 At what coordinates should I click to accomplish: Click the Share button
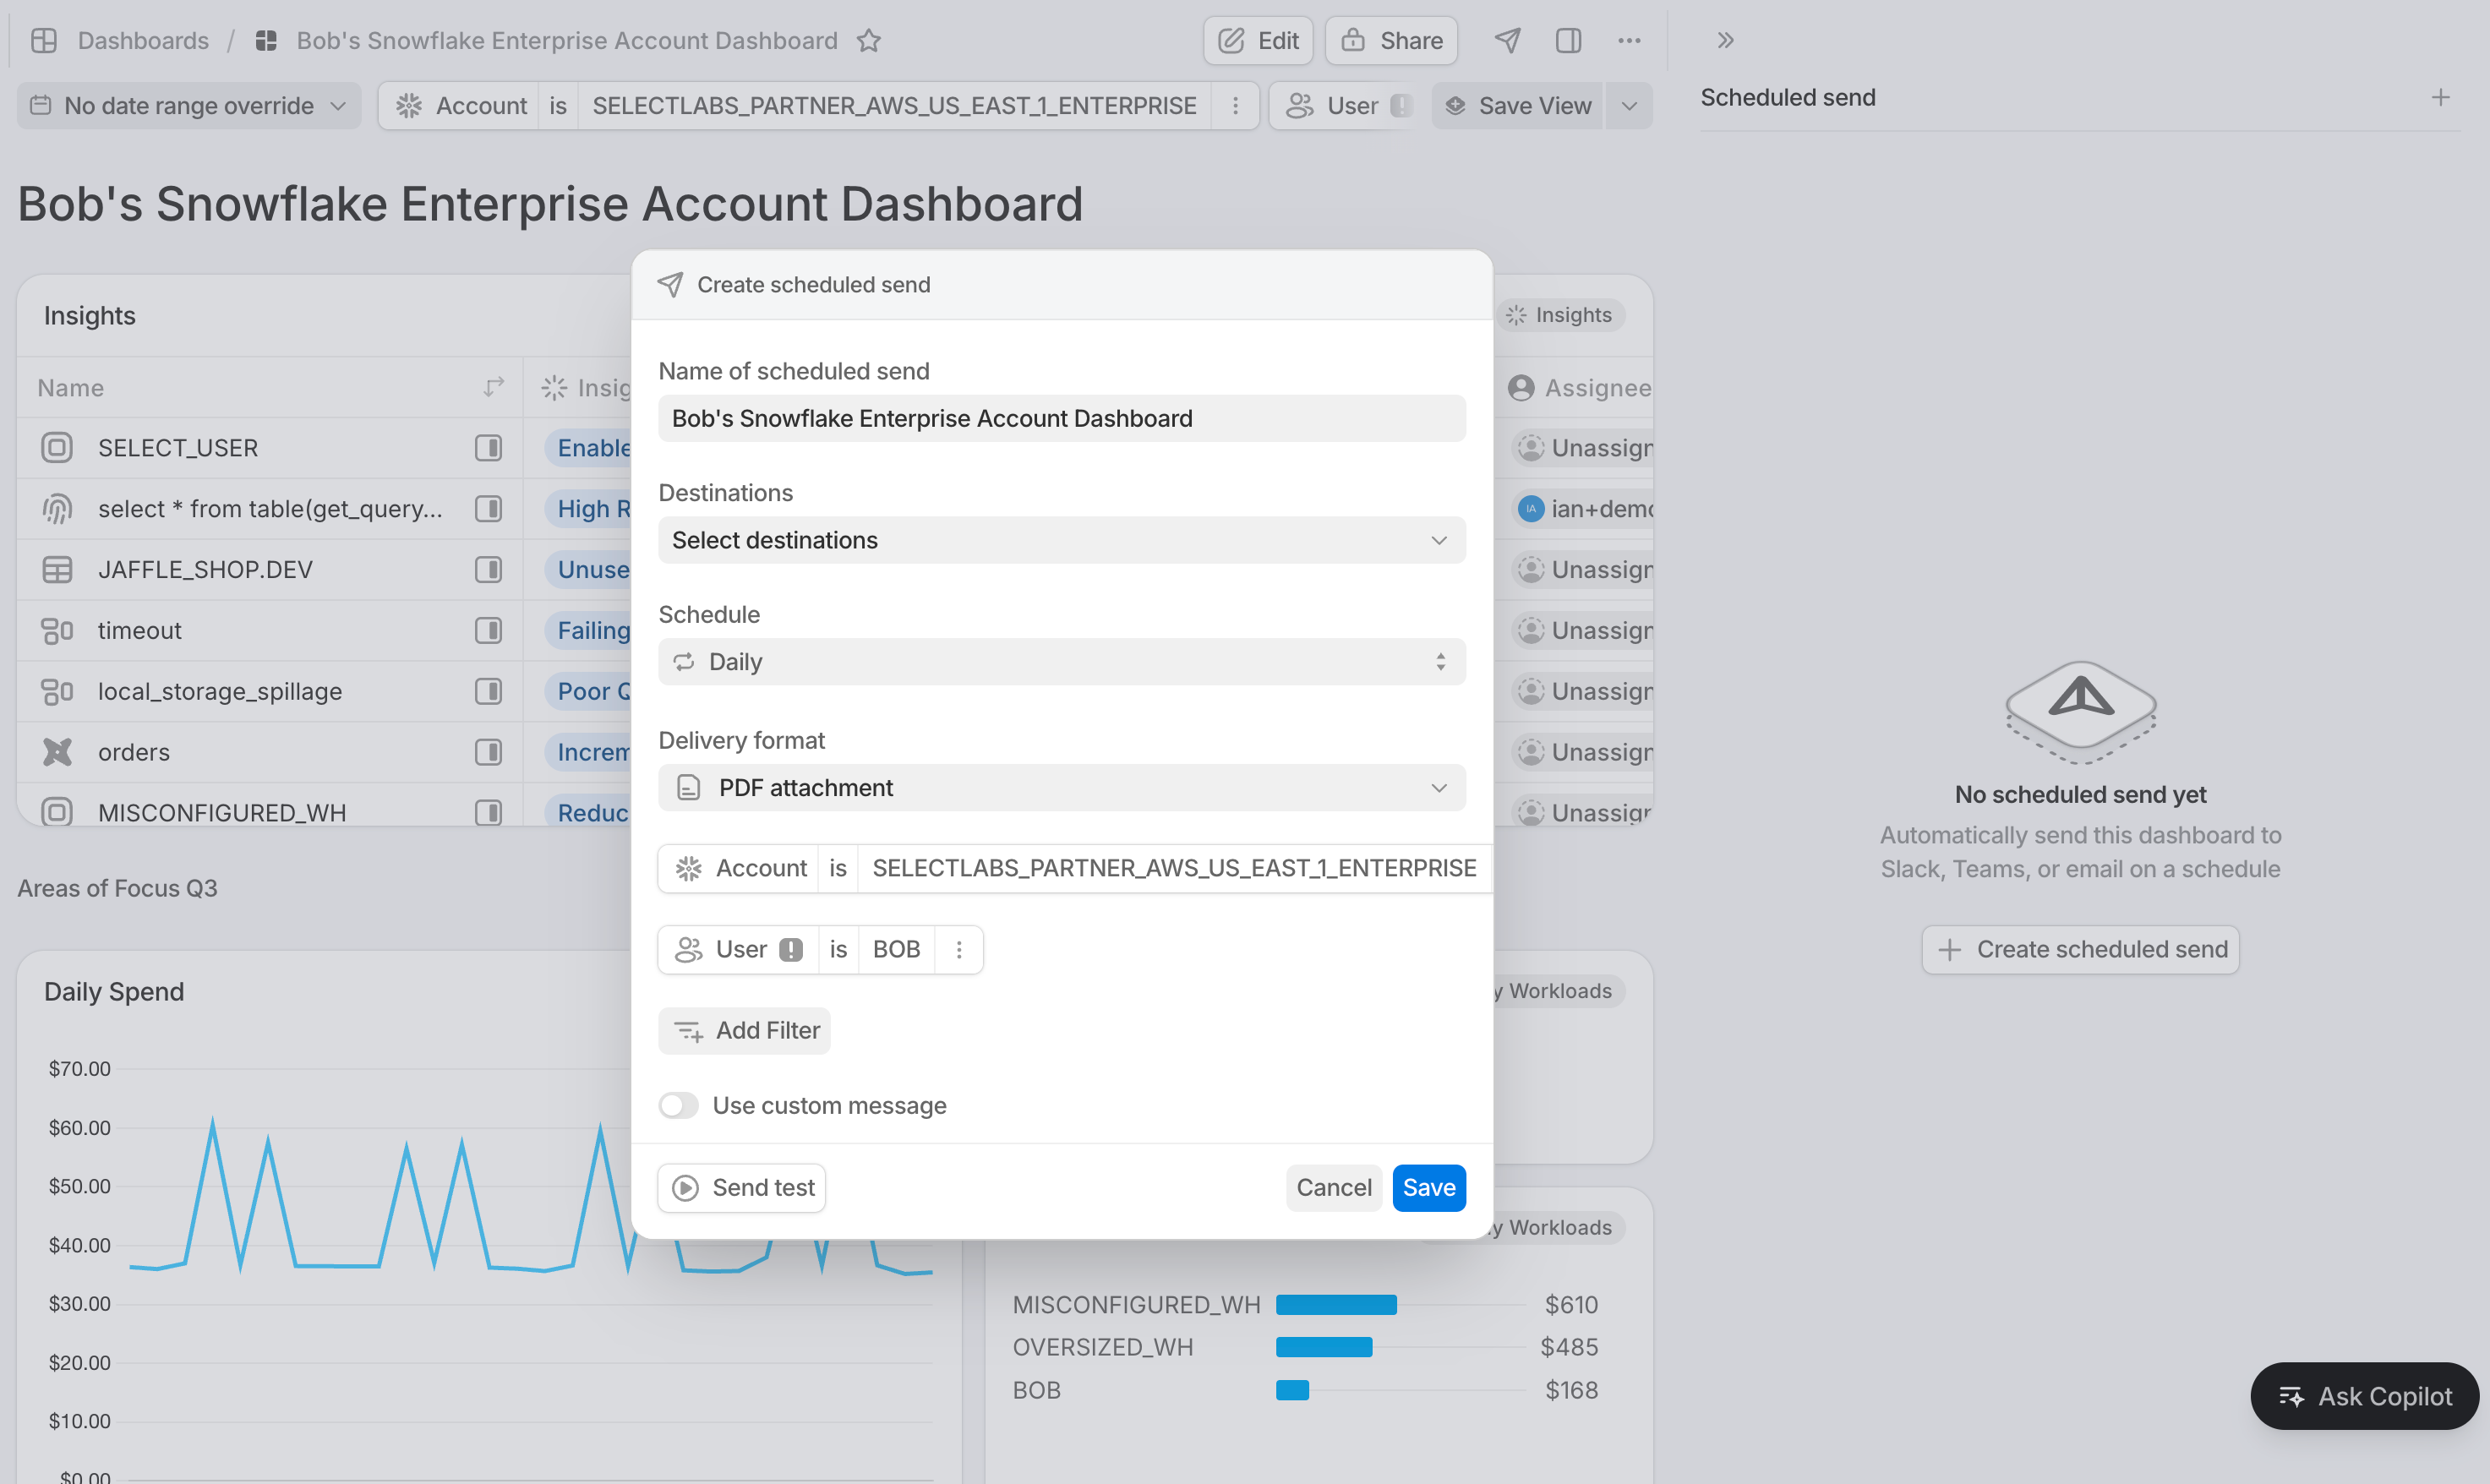click(1391, 40)
